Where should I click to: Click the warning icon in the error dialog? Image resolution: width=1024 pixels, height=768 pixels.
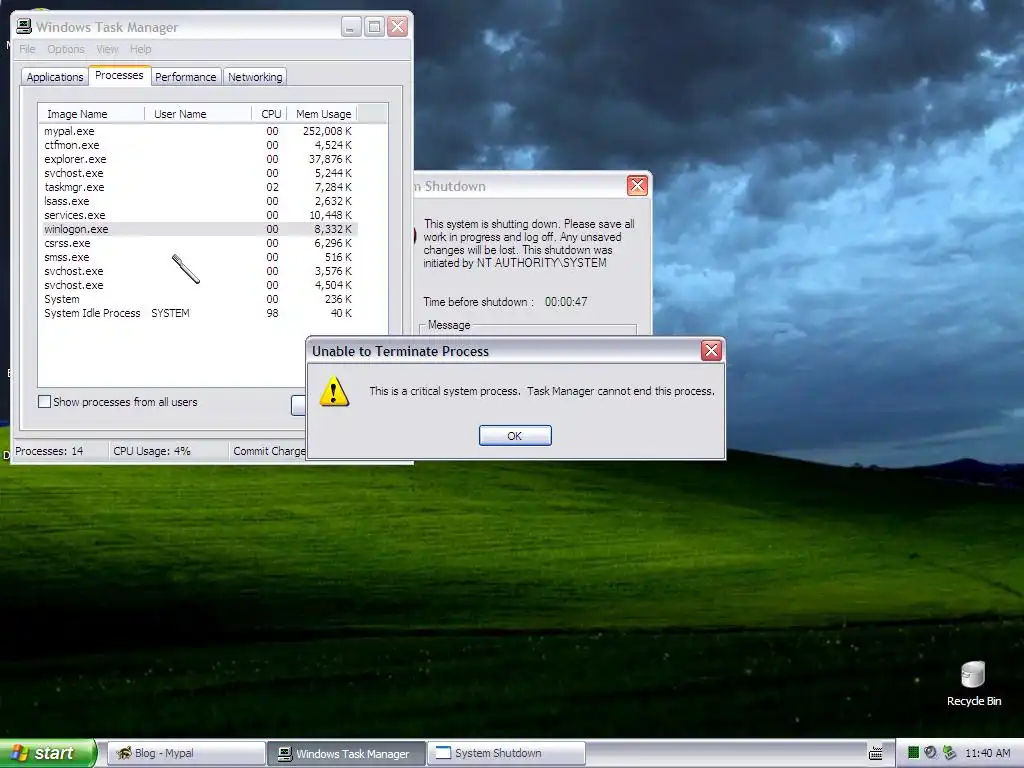[334, 391]
